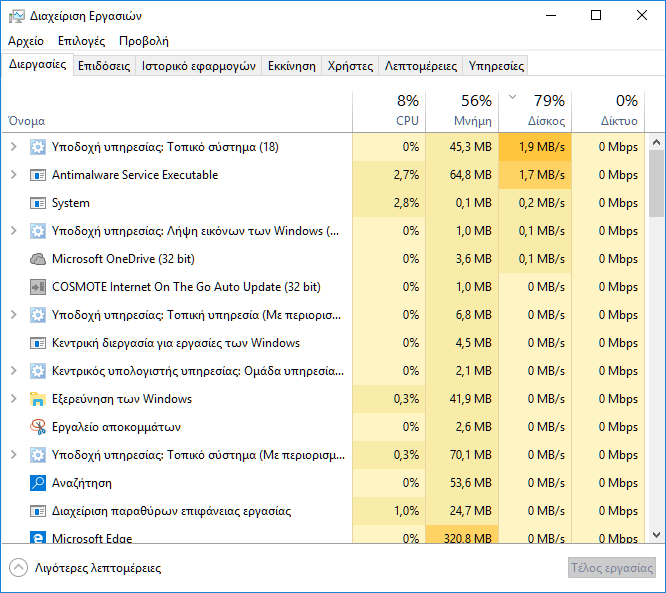Viewport: 666px width, 593px height.
Task: Click the 1,0% CPU value
Action: pos(406,511)
